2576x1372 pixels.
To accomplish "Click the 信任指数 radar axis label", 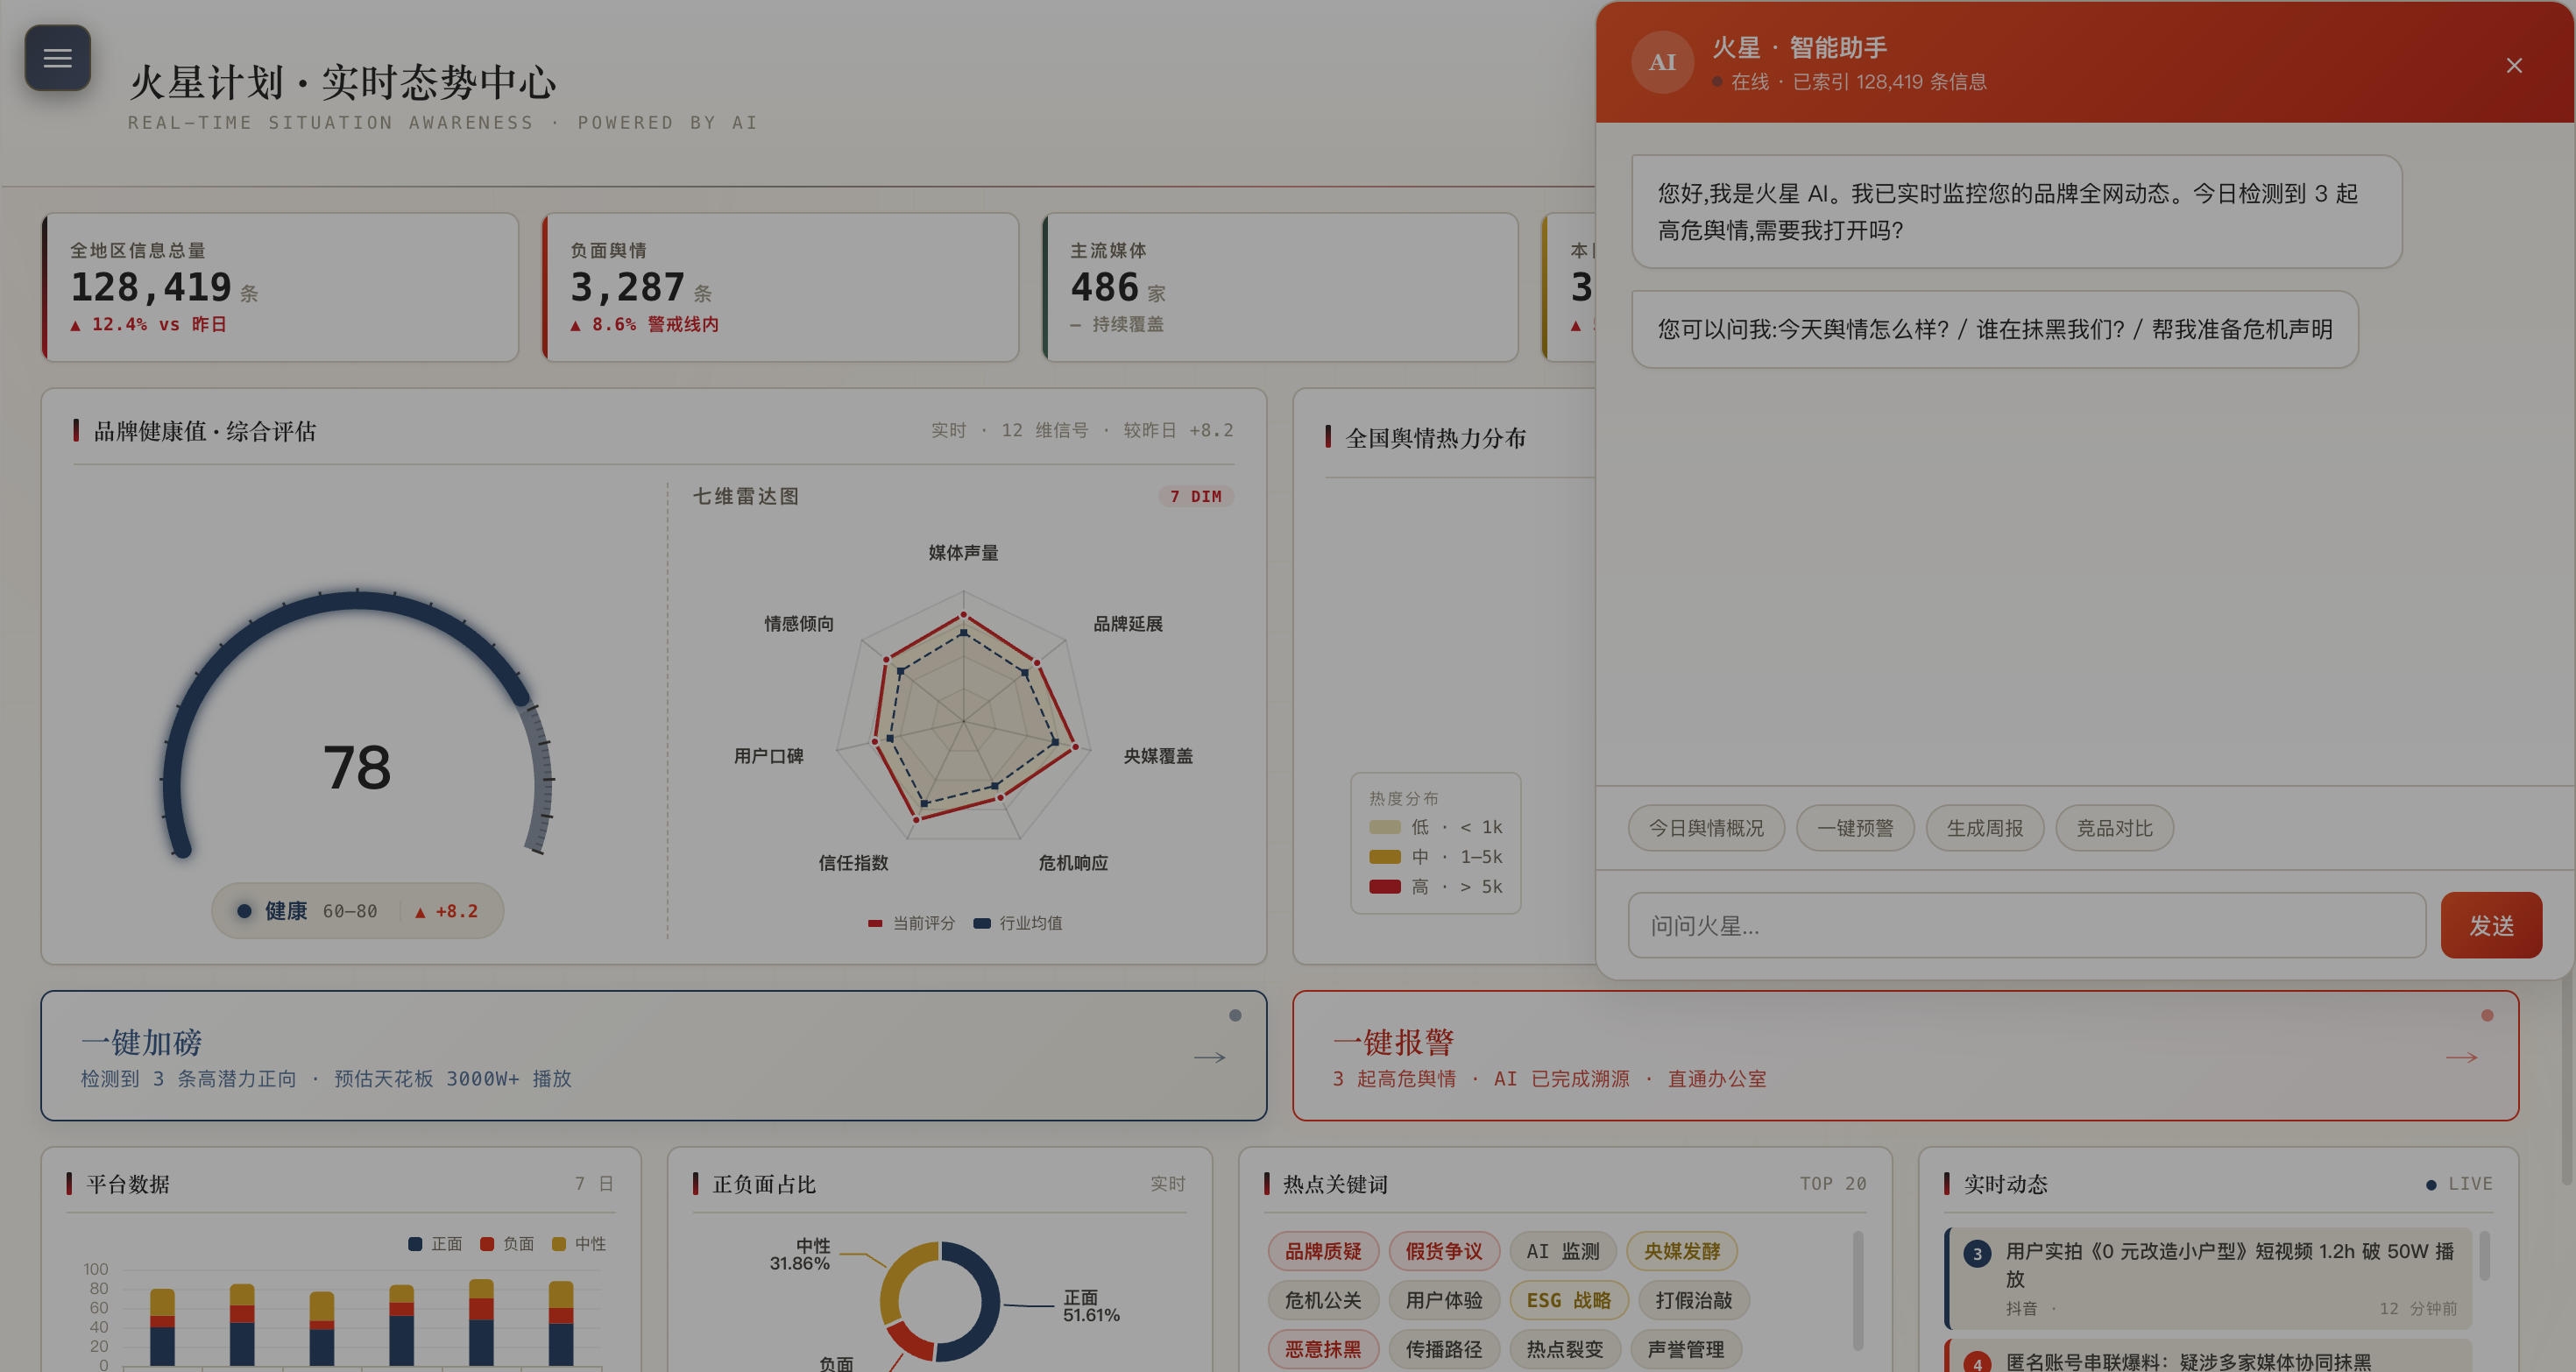I will coord(853,863).
